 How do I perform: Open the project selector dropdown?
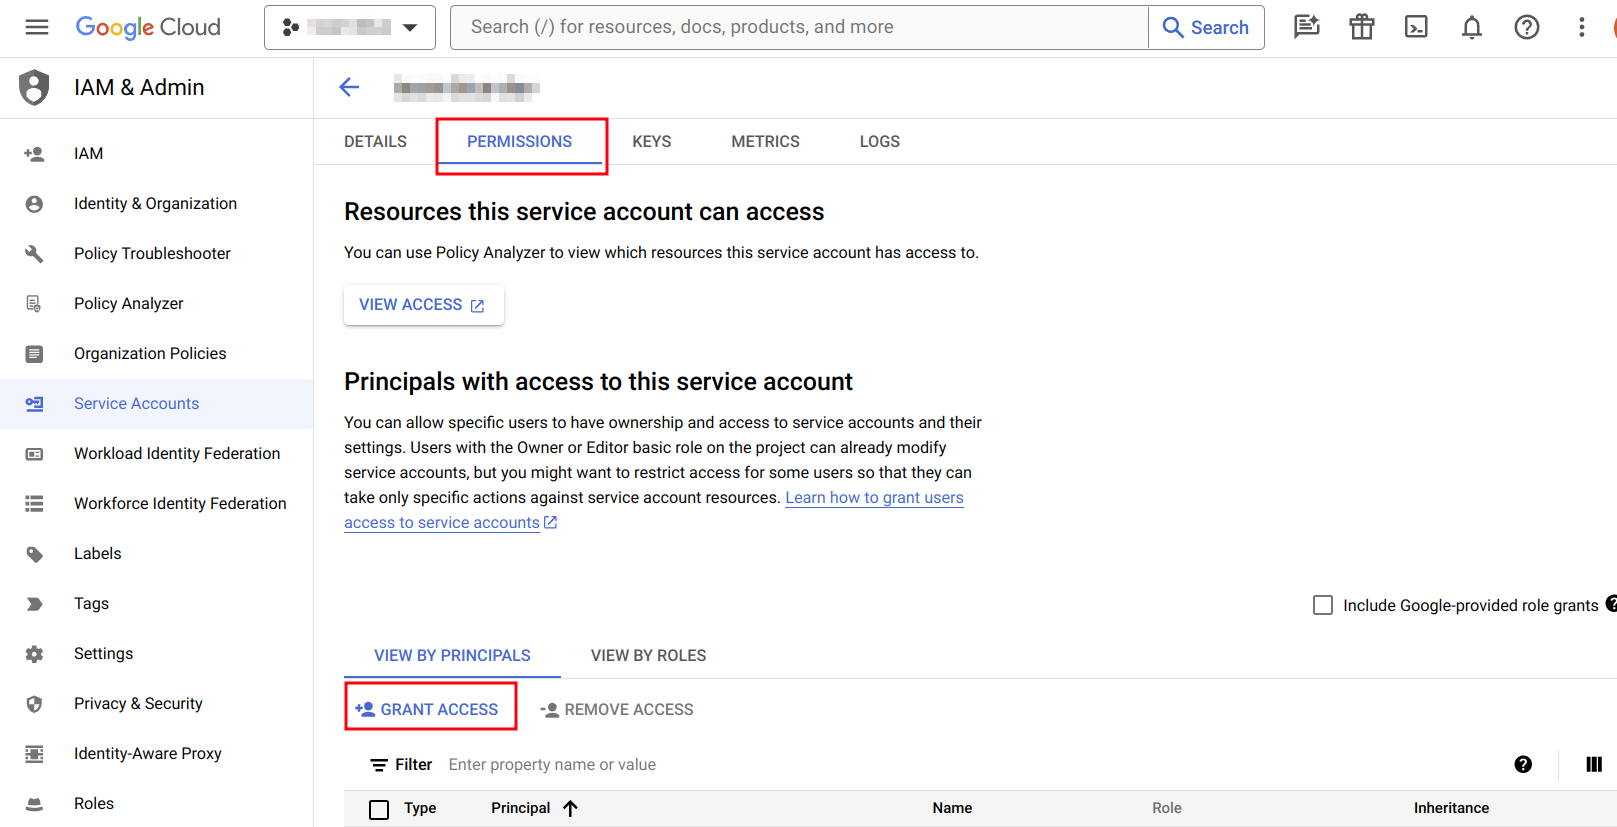coord(349,27)
